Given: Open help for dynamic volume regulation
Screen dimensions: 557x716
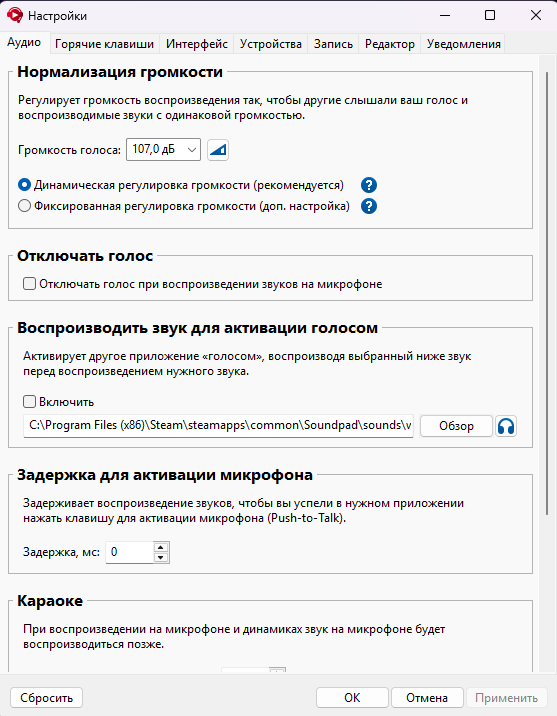Looking at the screenshot, I should [369, 185].
